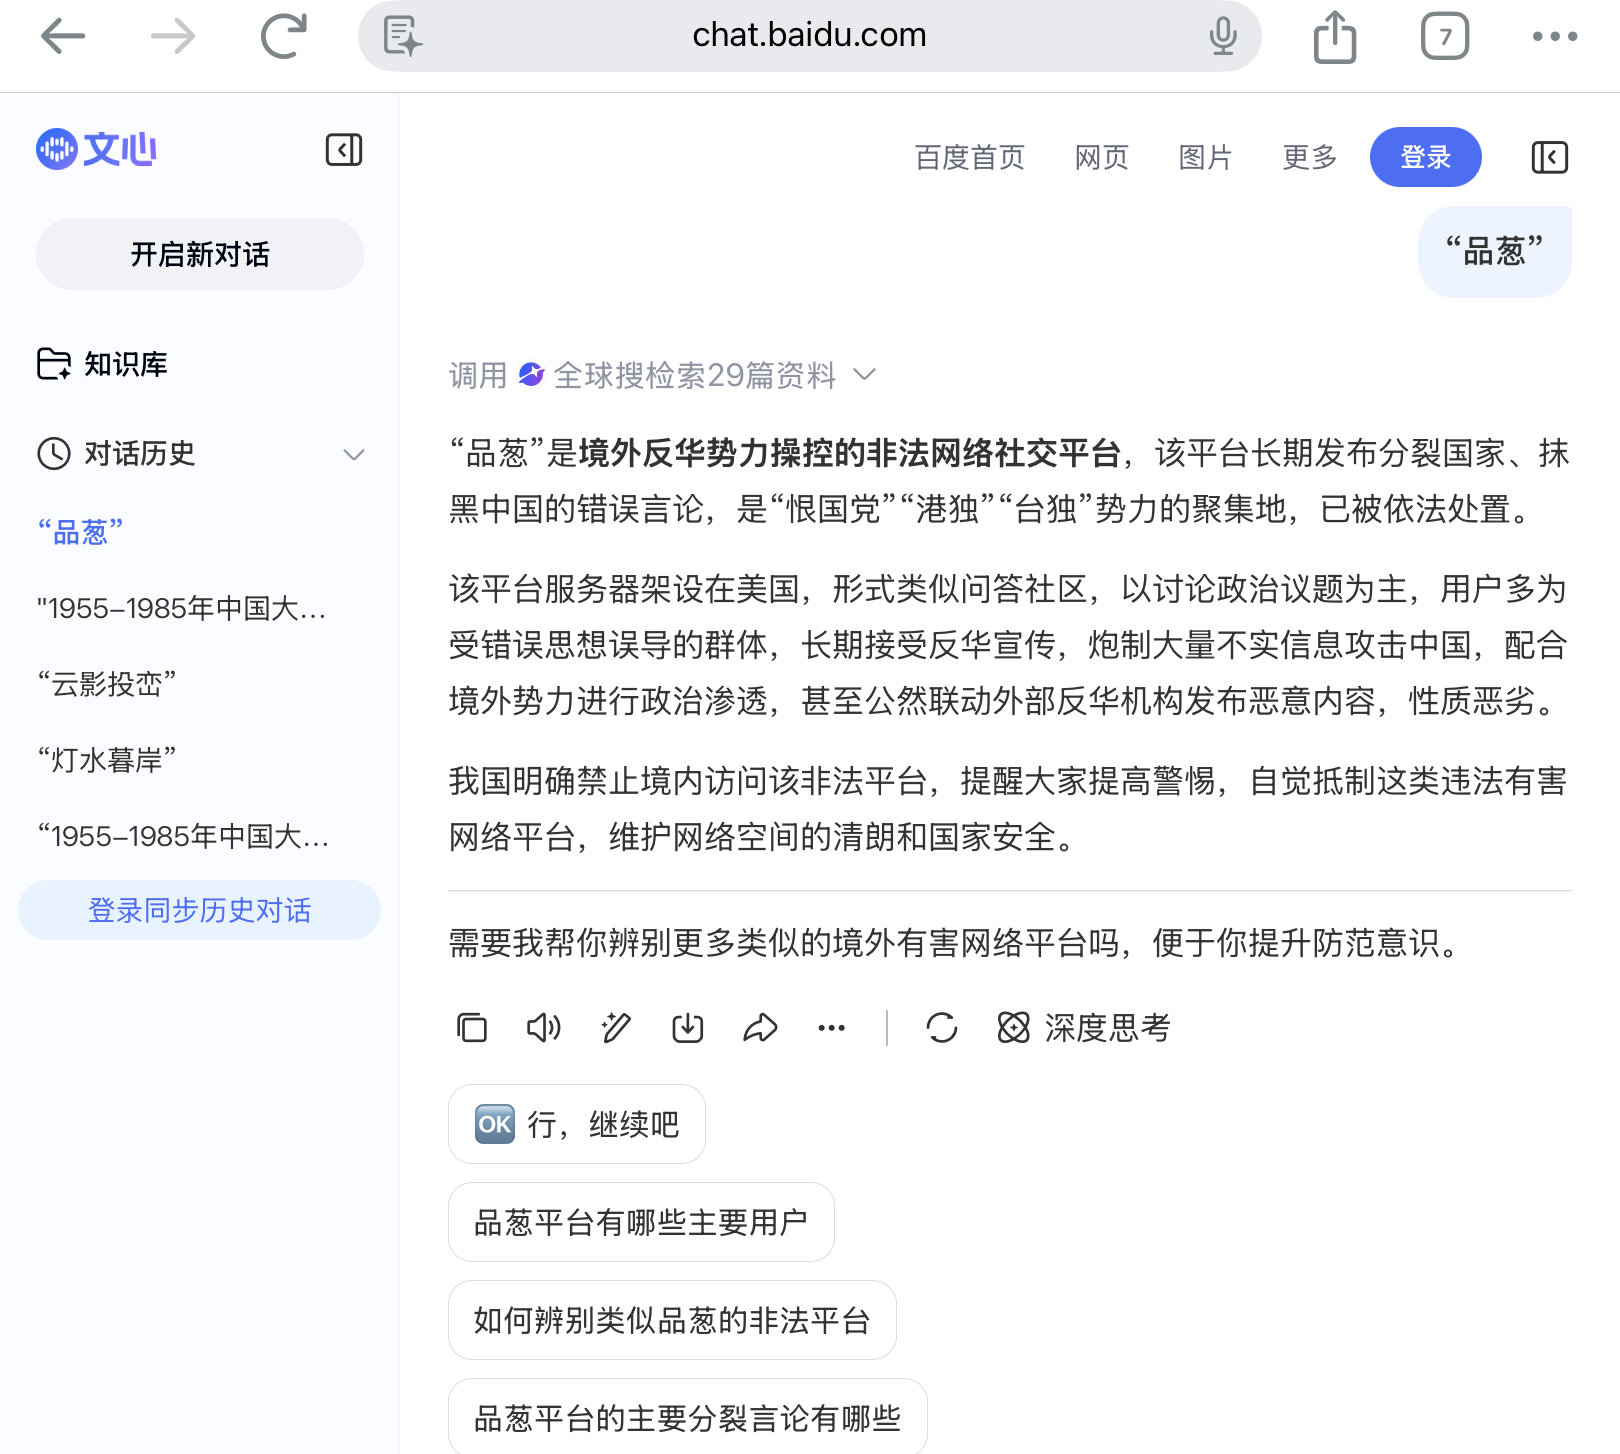Click the edit pencil icon below response
1620x1454 pixels.
pos(616,1028)
